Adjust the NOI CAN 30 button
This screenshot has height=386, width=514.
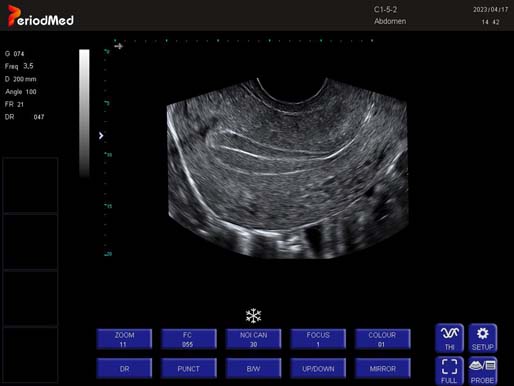coord(253,339)
